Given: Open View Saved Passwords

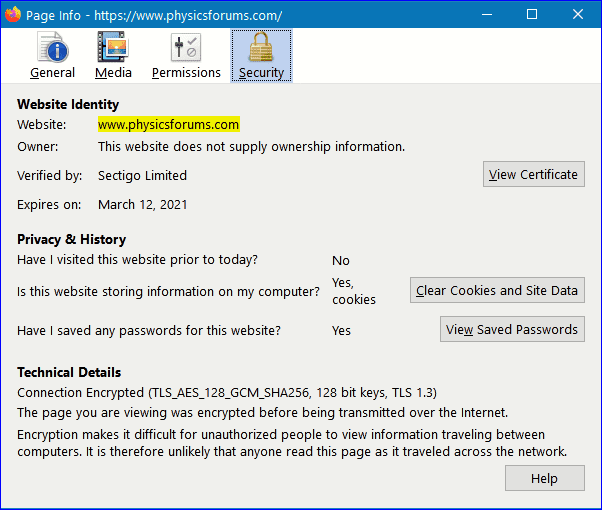Looking at the screenshot, I should tap(512, 329).
